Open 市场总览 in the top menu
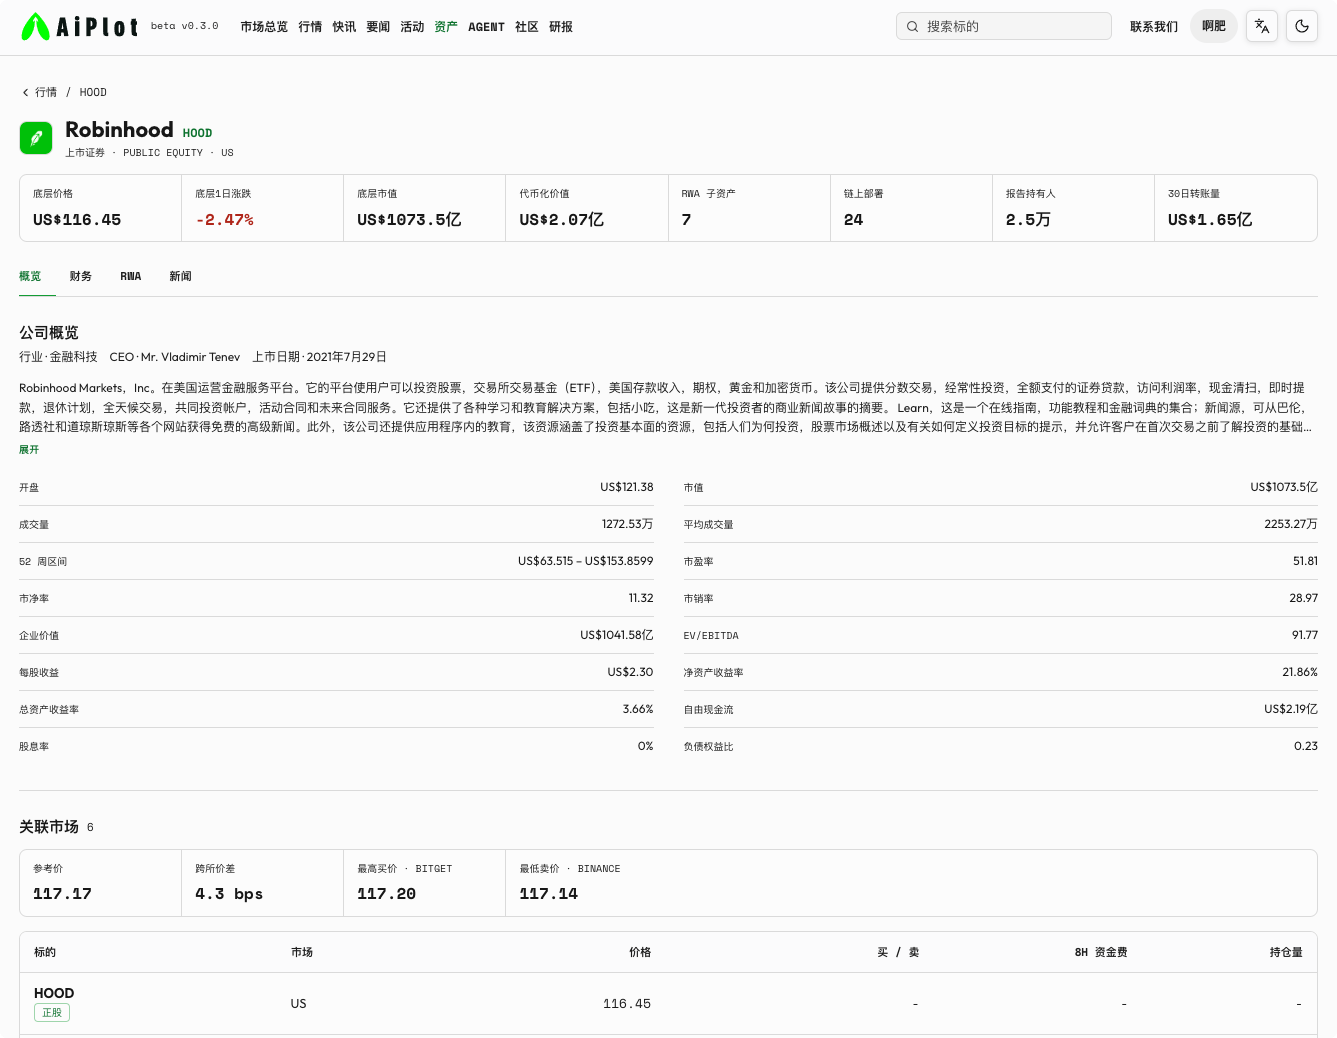 point(264,27)
